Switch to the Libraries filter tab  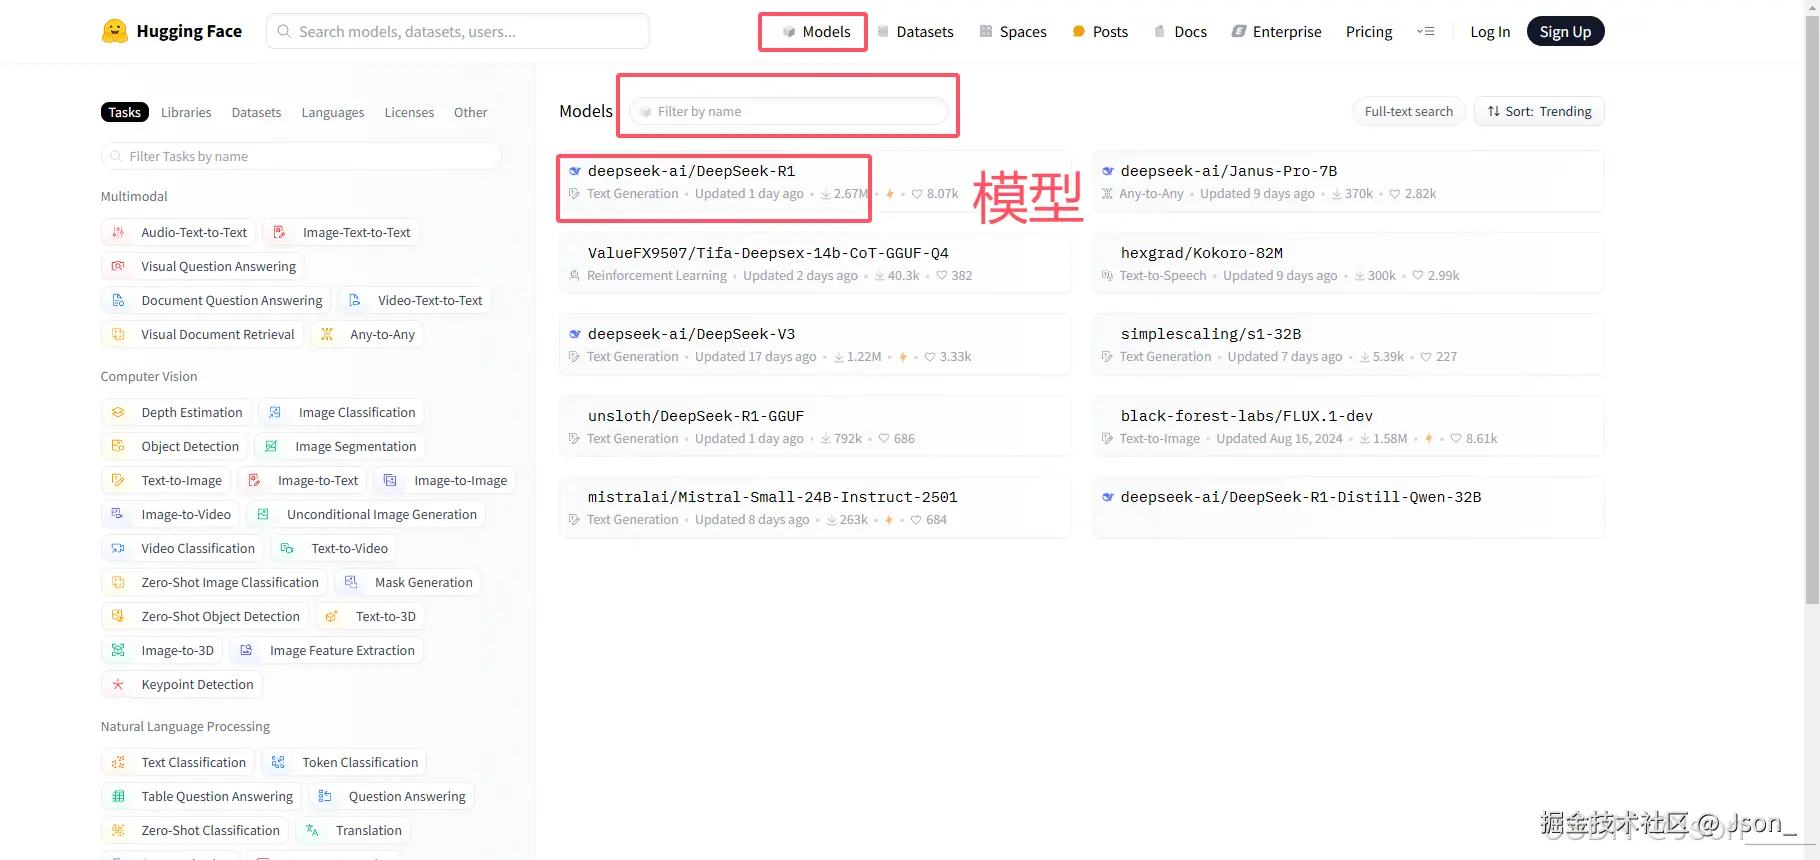pyautogui.click(x=186, y=112)
